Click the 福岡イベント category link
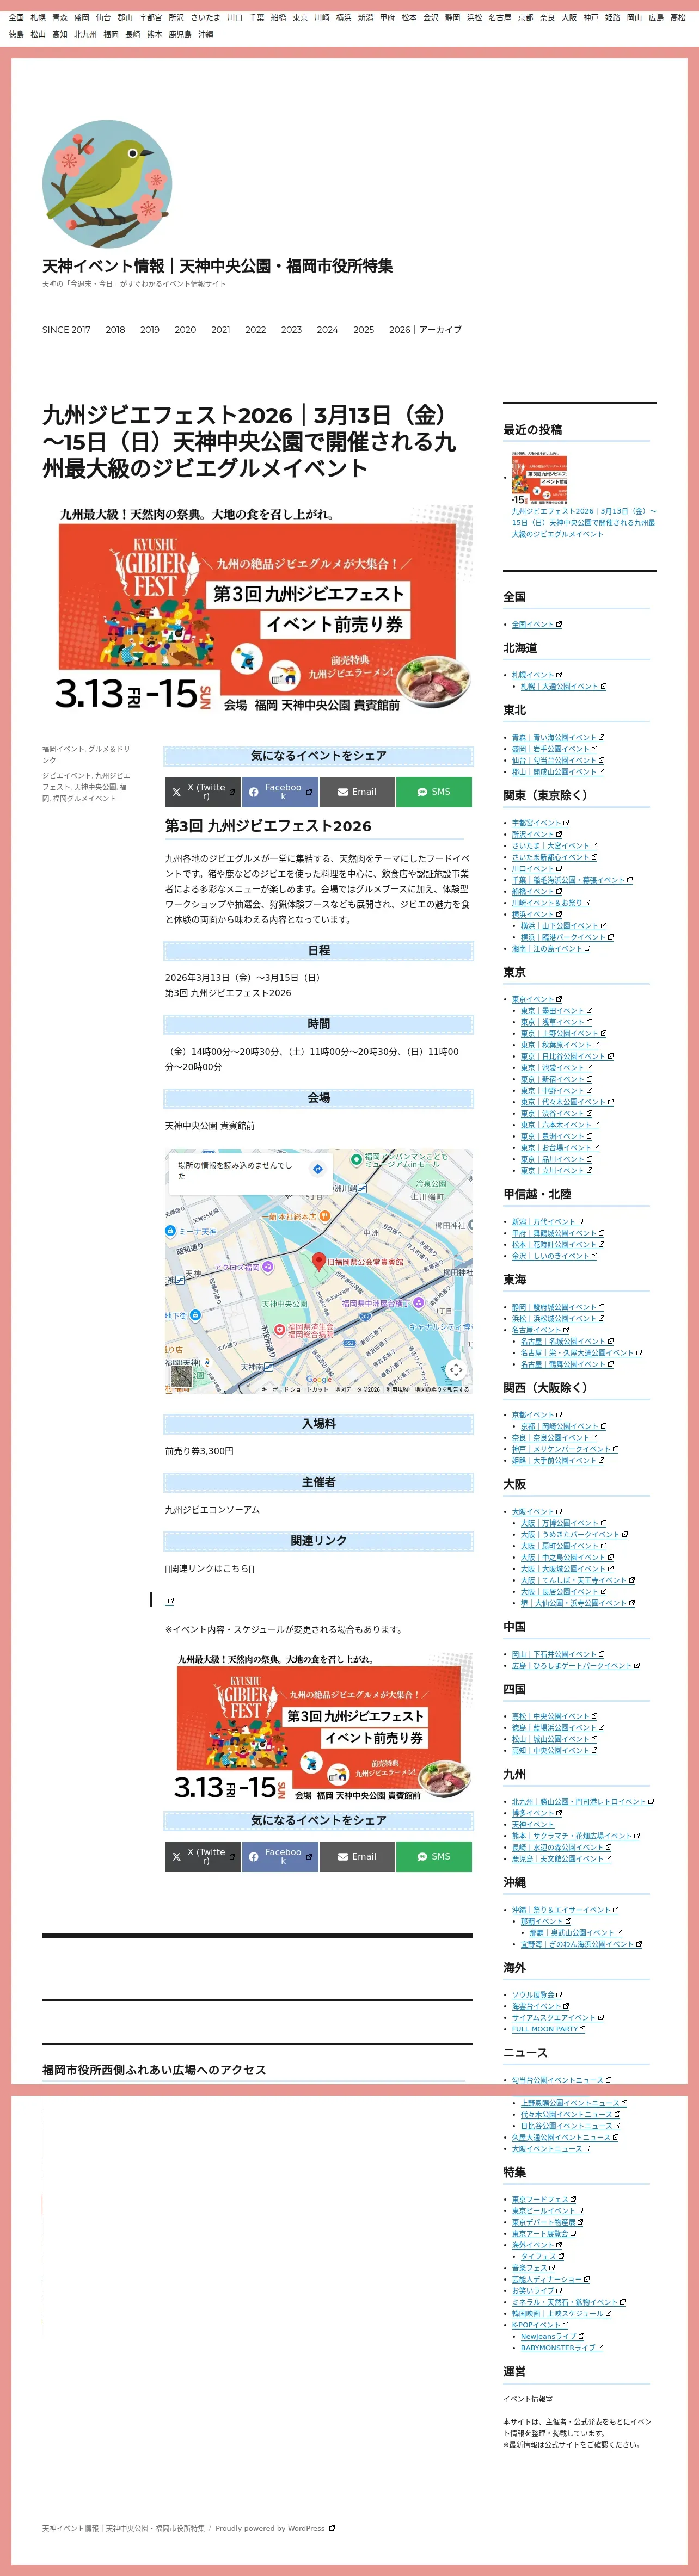The height and width of the screenshot is (2576, 699). pos(63,749)
